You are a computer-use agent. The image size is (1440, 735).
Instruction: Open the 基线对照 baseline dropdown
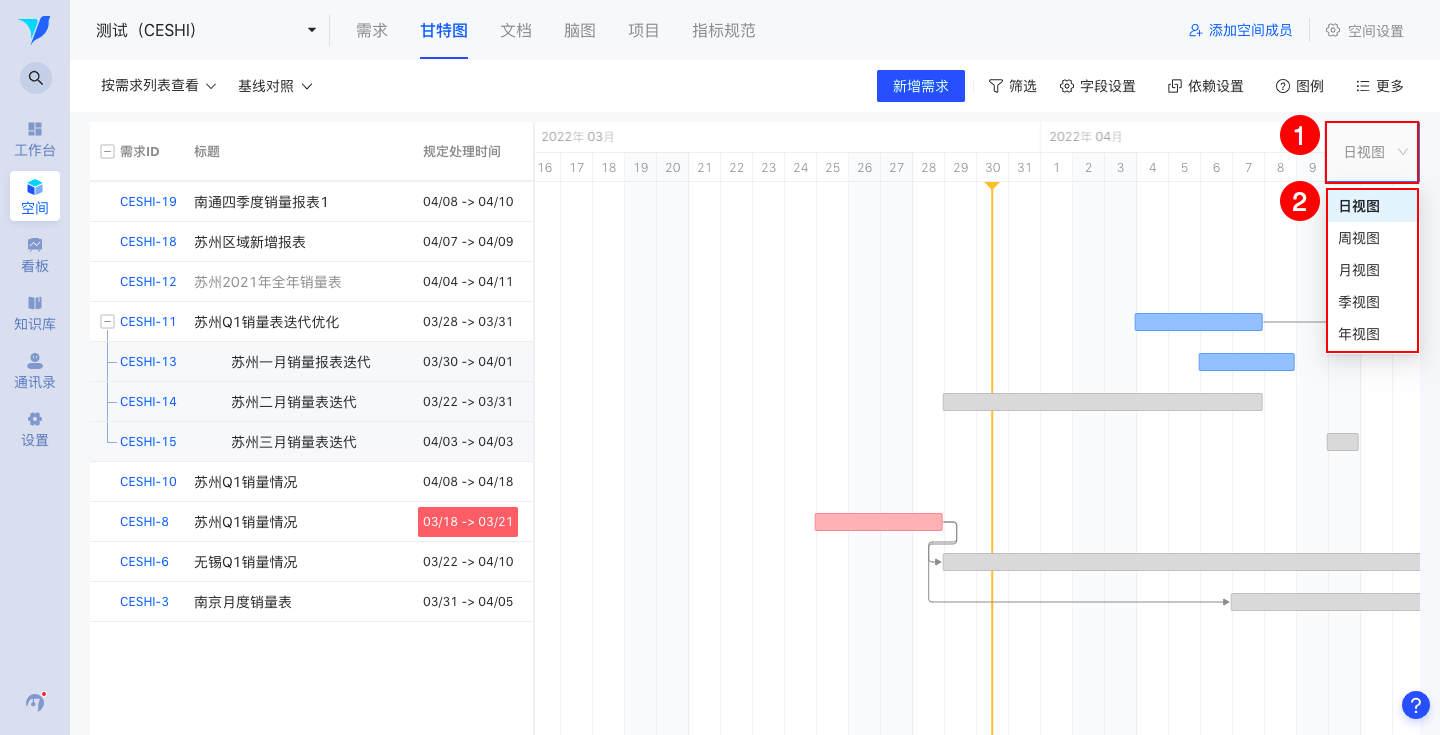275,86
